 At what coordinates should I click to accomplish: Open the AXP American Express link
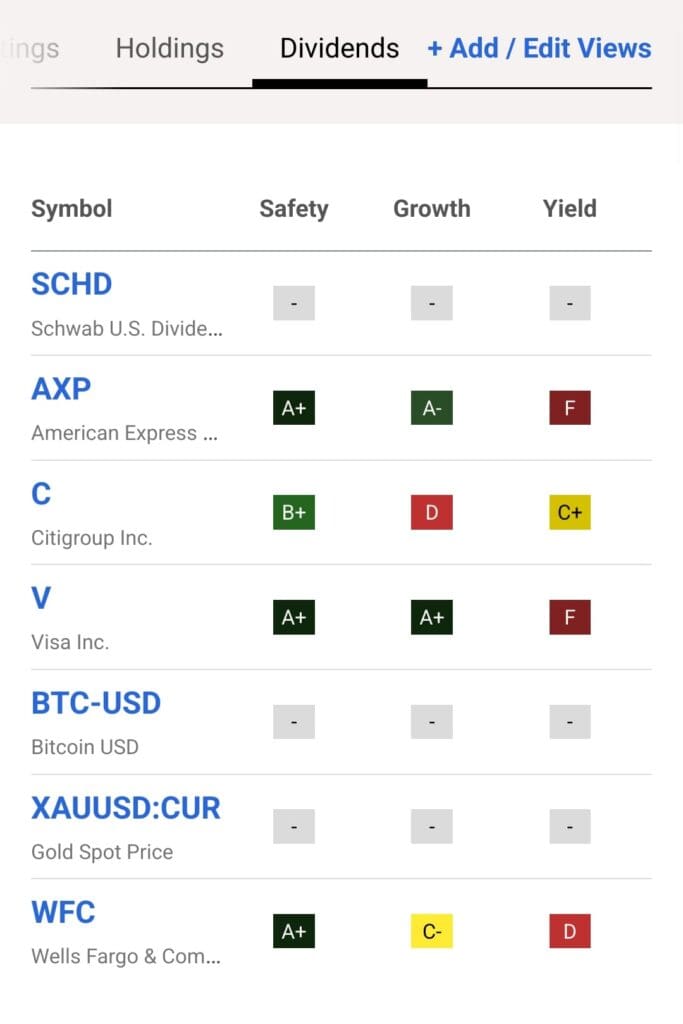[62, 388]
